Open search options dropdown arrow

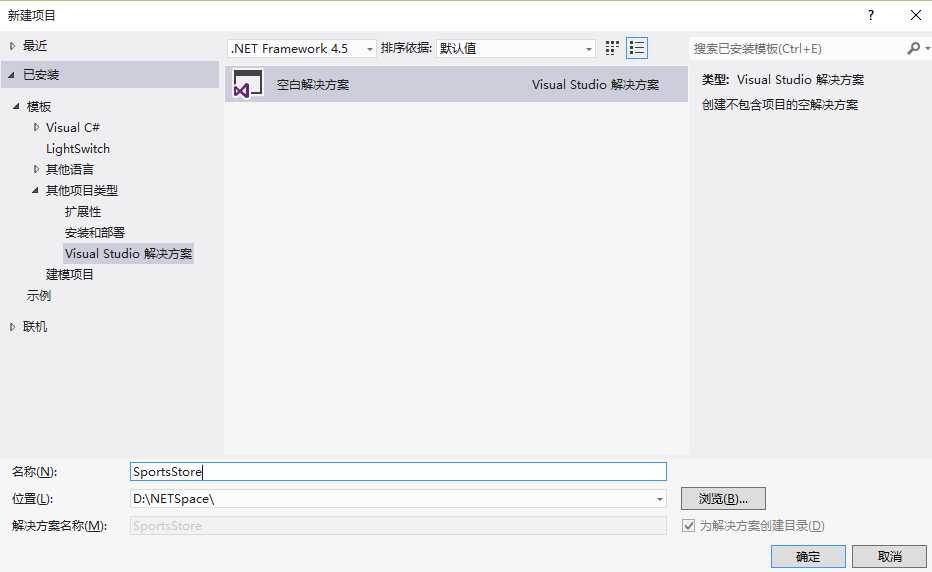(927, 48)
